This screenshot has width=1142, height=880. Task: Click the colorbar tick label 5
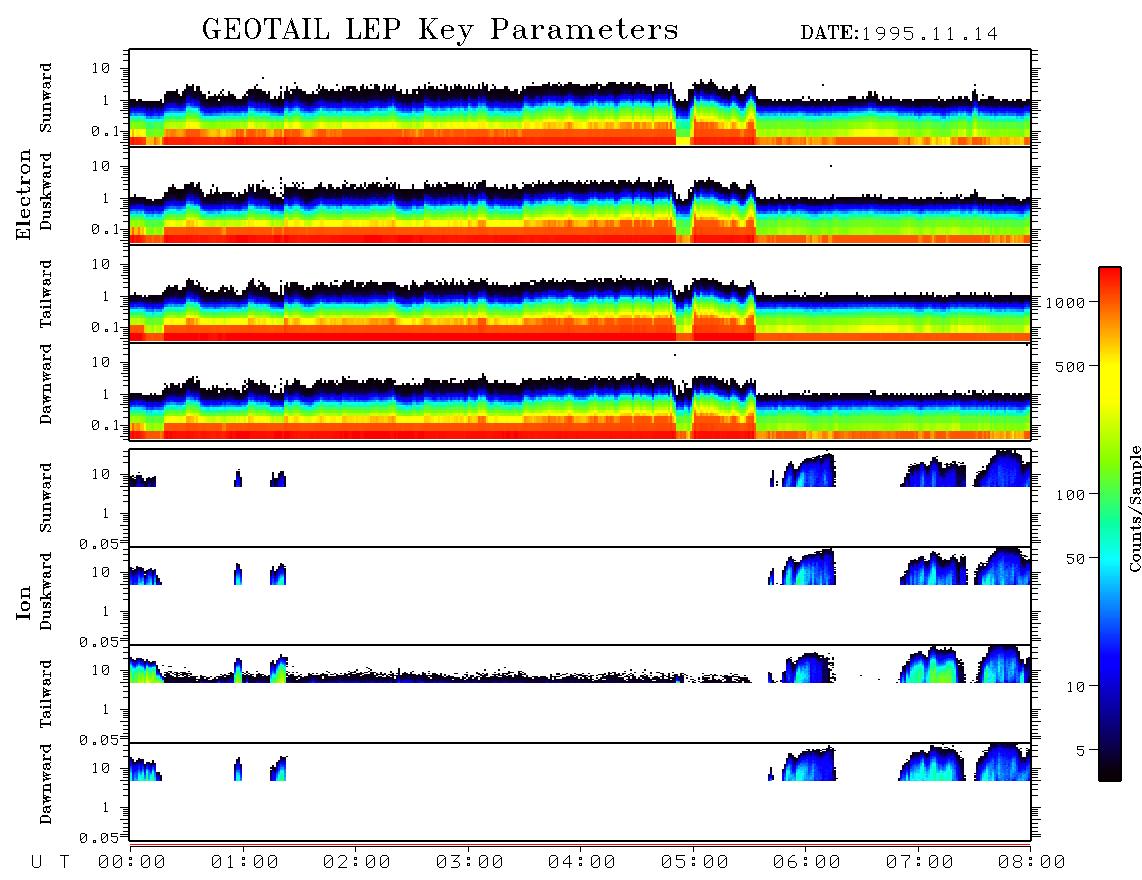(1081, 751)
